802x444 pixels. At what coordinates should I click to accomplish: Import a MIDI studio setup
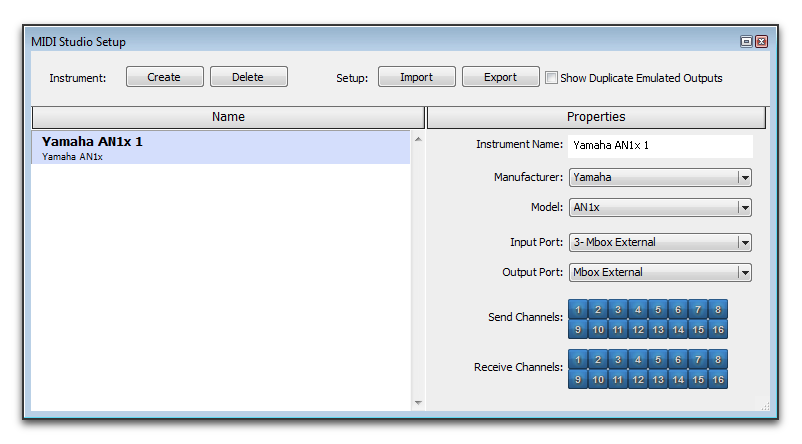click(417, 77)
